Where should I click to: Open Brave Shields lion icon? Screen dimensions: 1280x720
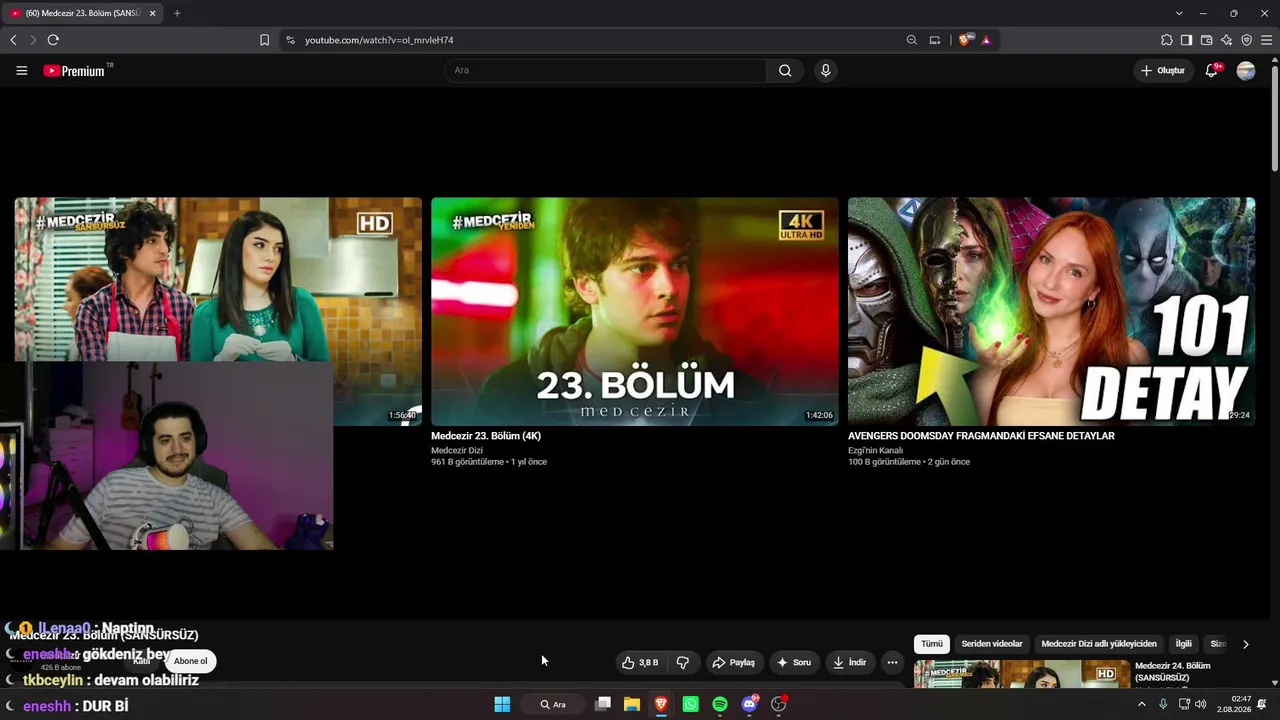(x=964, y=40)
